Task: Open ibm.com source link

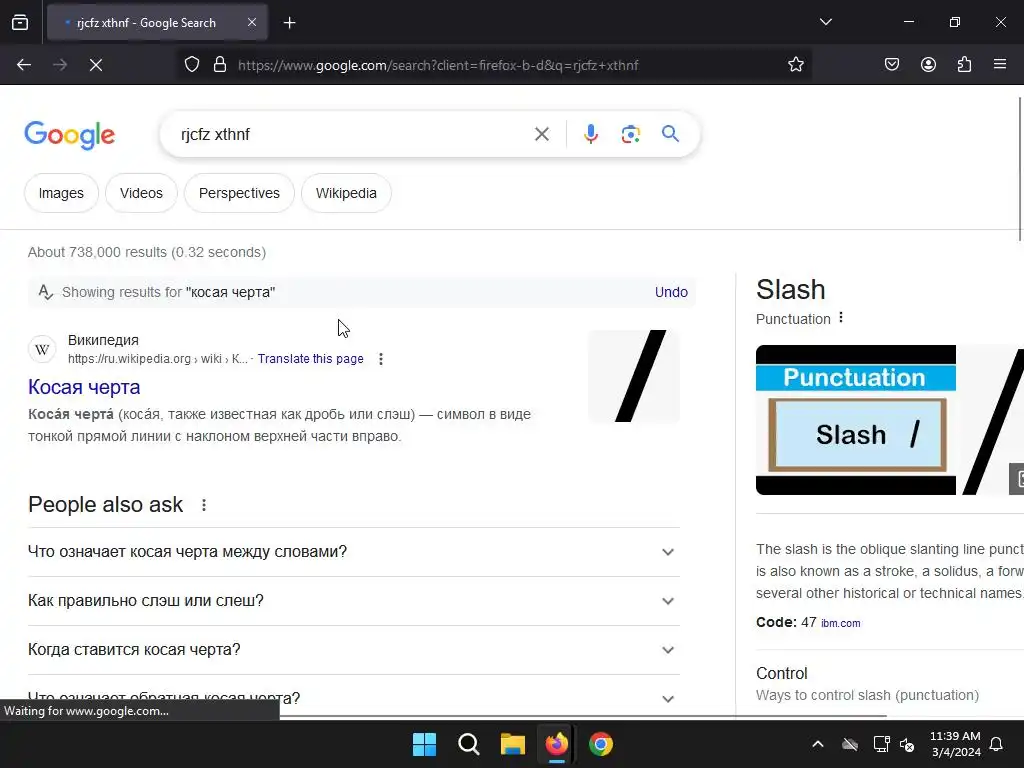Action: coord(840,624)
